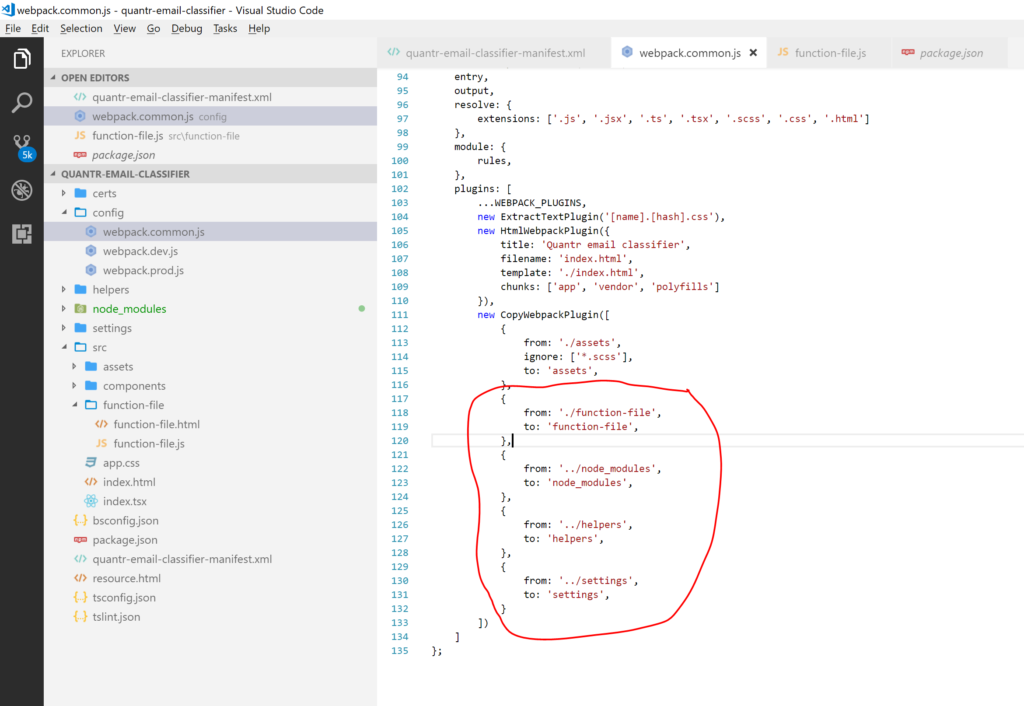
Task: Select function-file.js in Open Editors
Action: point(210,136)
